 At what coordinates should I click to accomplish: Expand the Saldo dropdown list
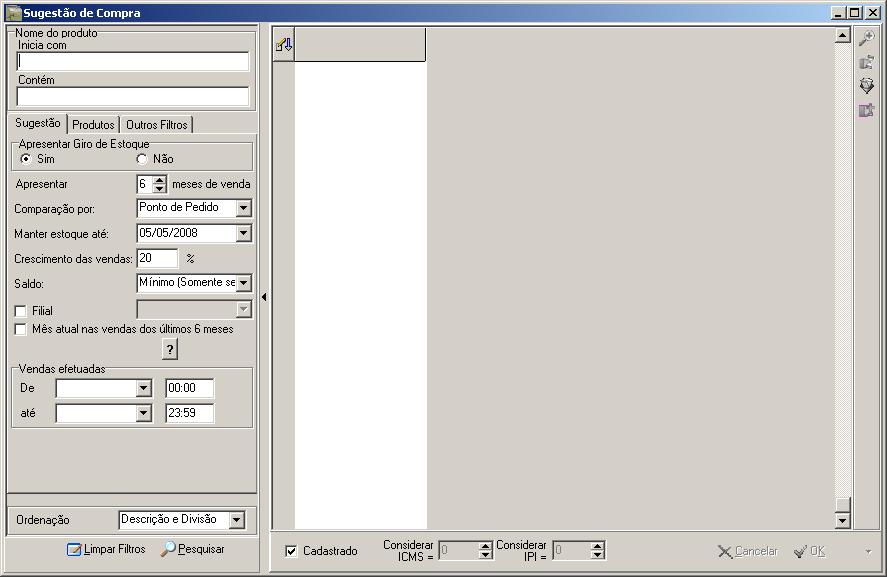tap(243, 283)
